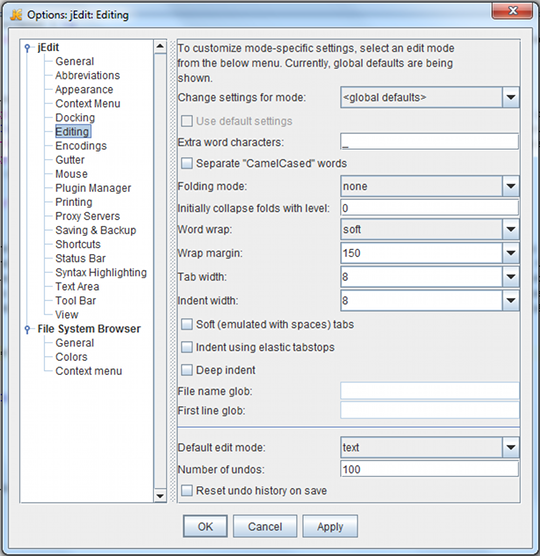
Task: Open the Wrap margin combo box arrow
Action: coord(511,253)
